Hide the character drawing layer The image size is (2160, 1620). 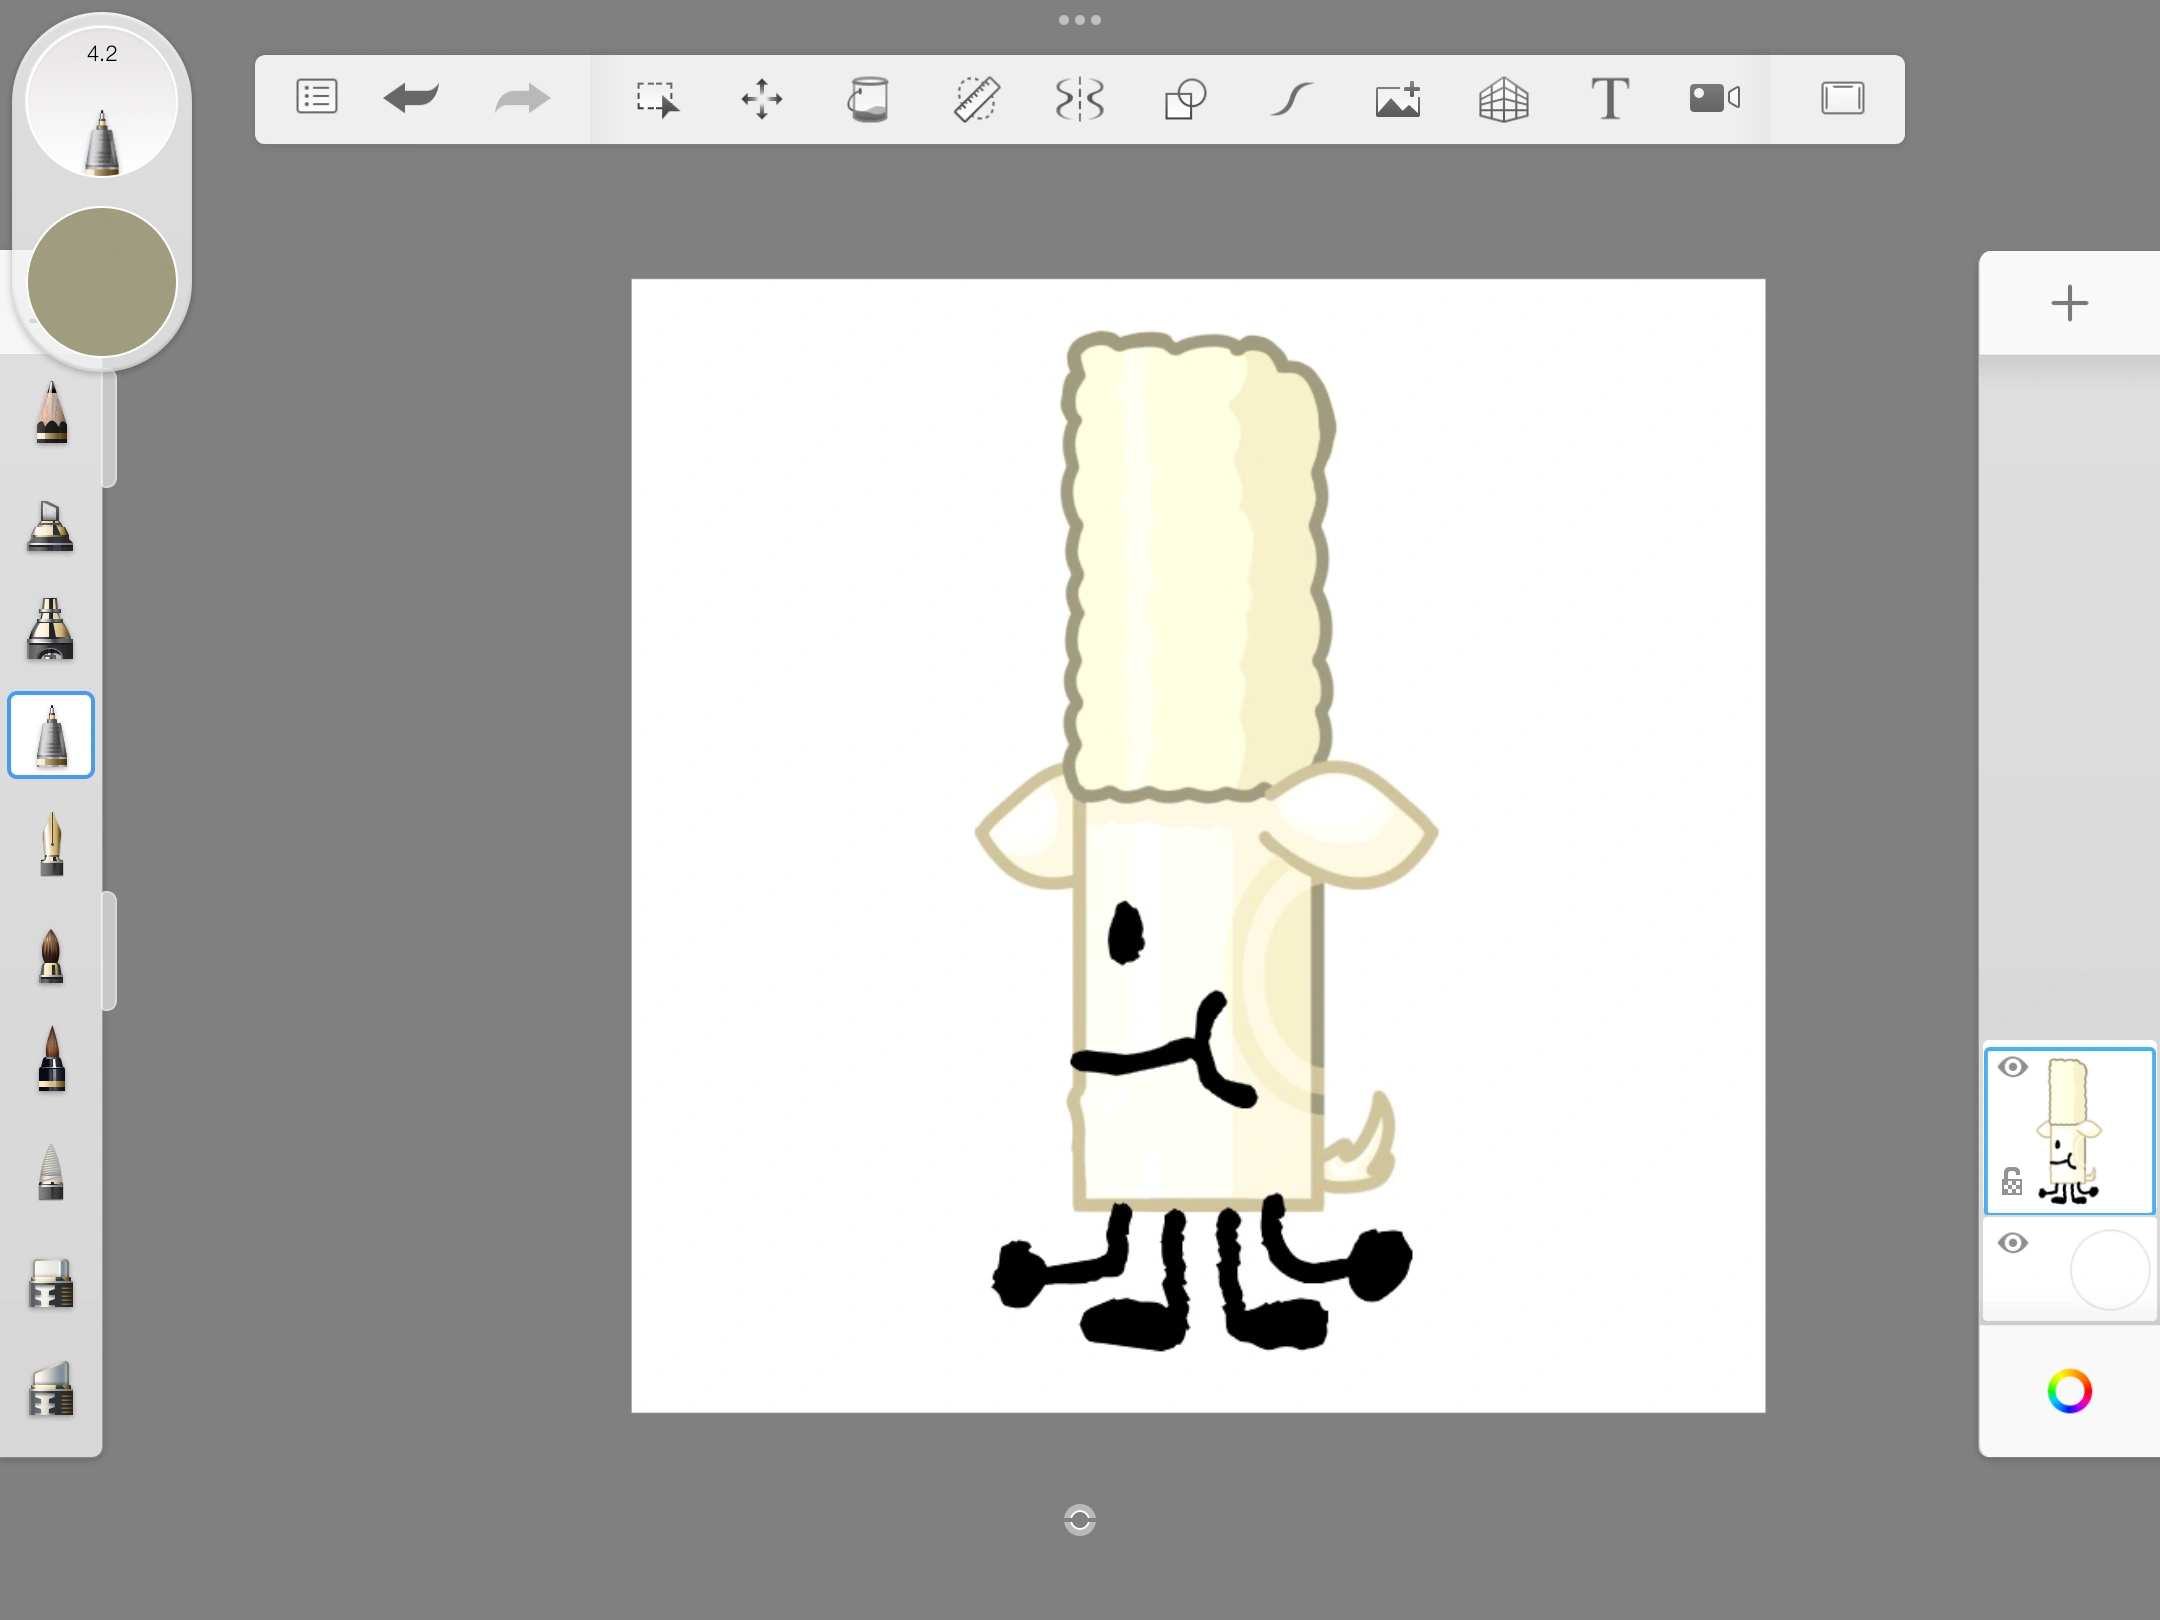pos(2012,1067)
